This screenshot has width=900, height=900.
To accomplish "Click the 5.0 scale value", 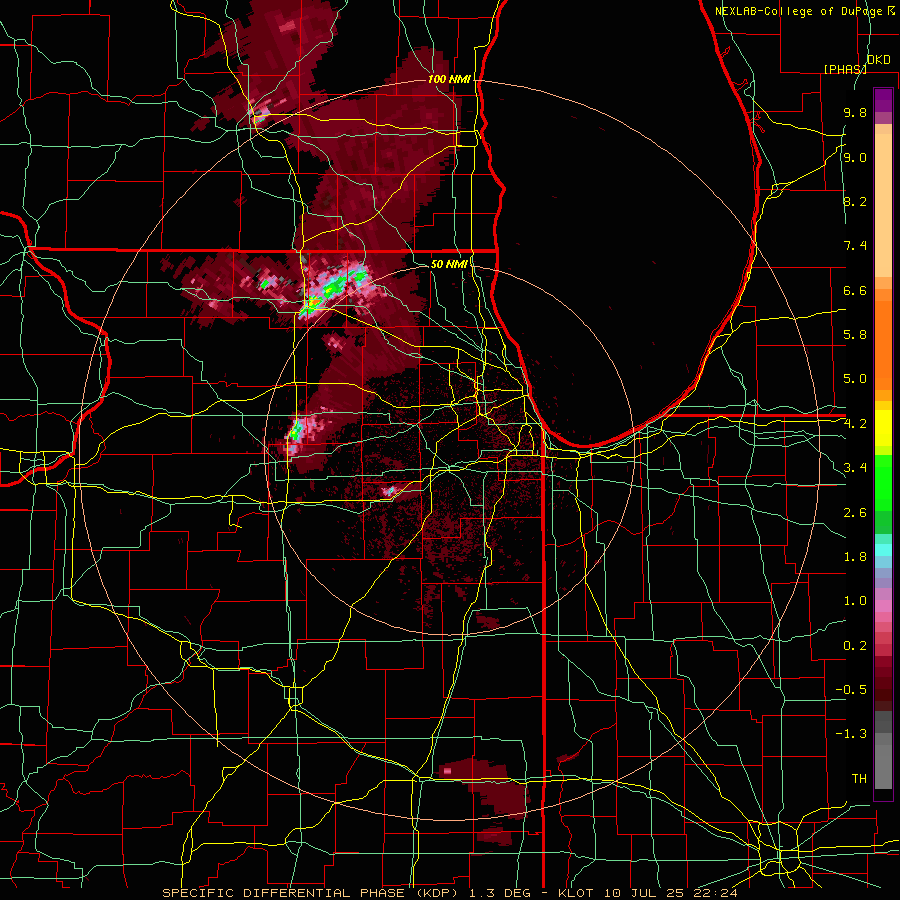I will point(855,379).
